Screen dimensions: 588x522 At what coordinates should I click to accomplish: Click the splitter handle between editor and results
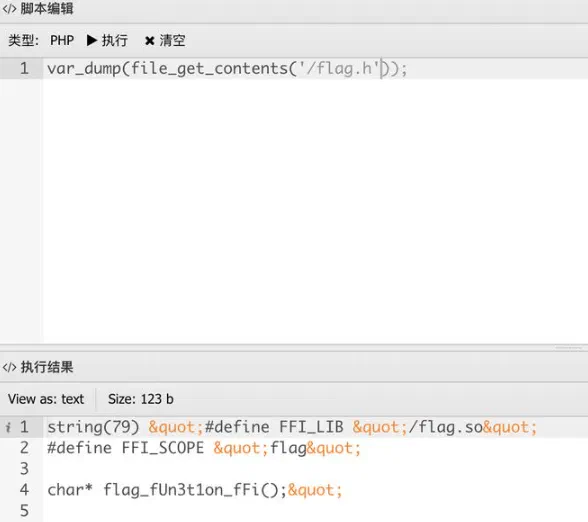click(x=569, y=348)
